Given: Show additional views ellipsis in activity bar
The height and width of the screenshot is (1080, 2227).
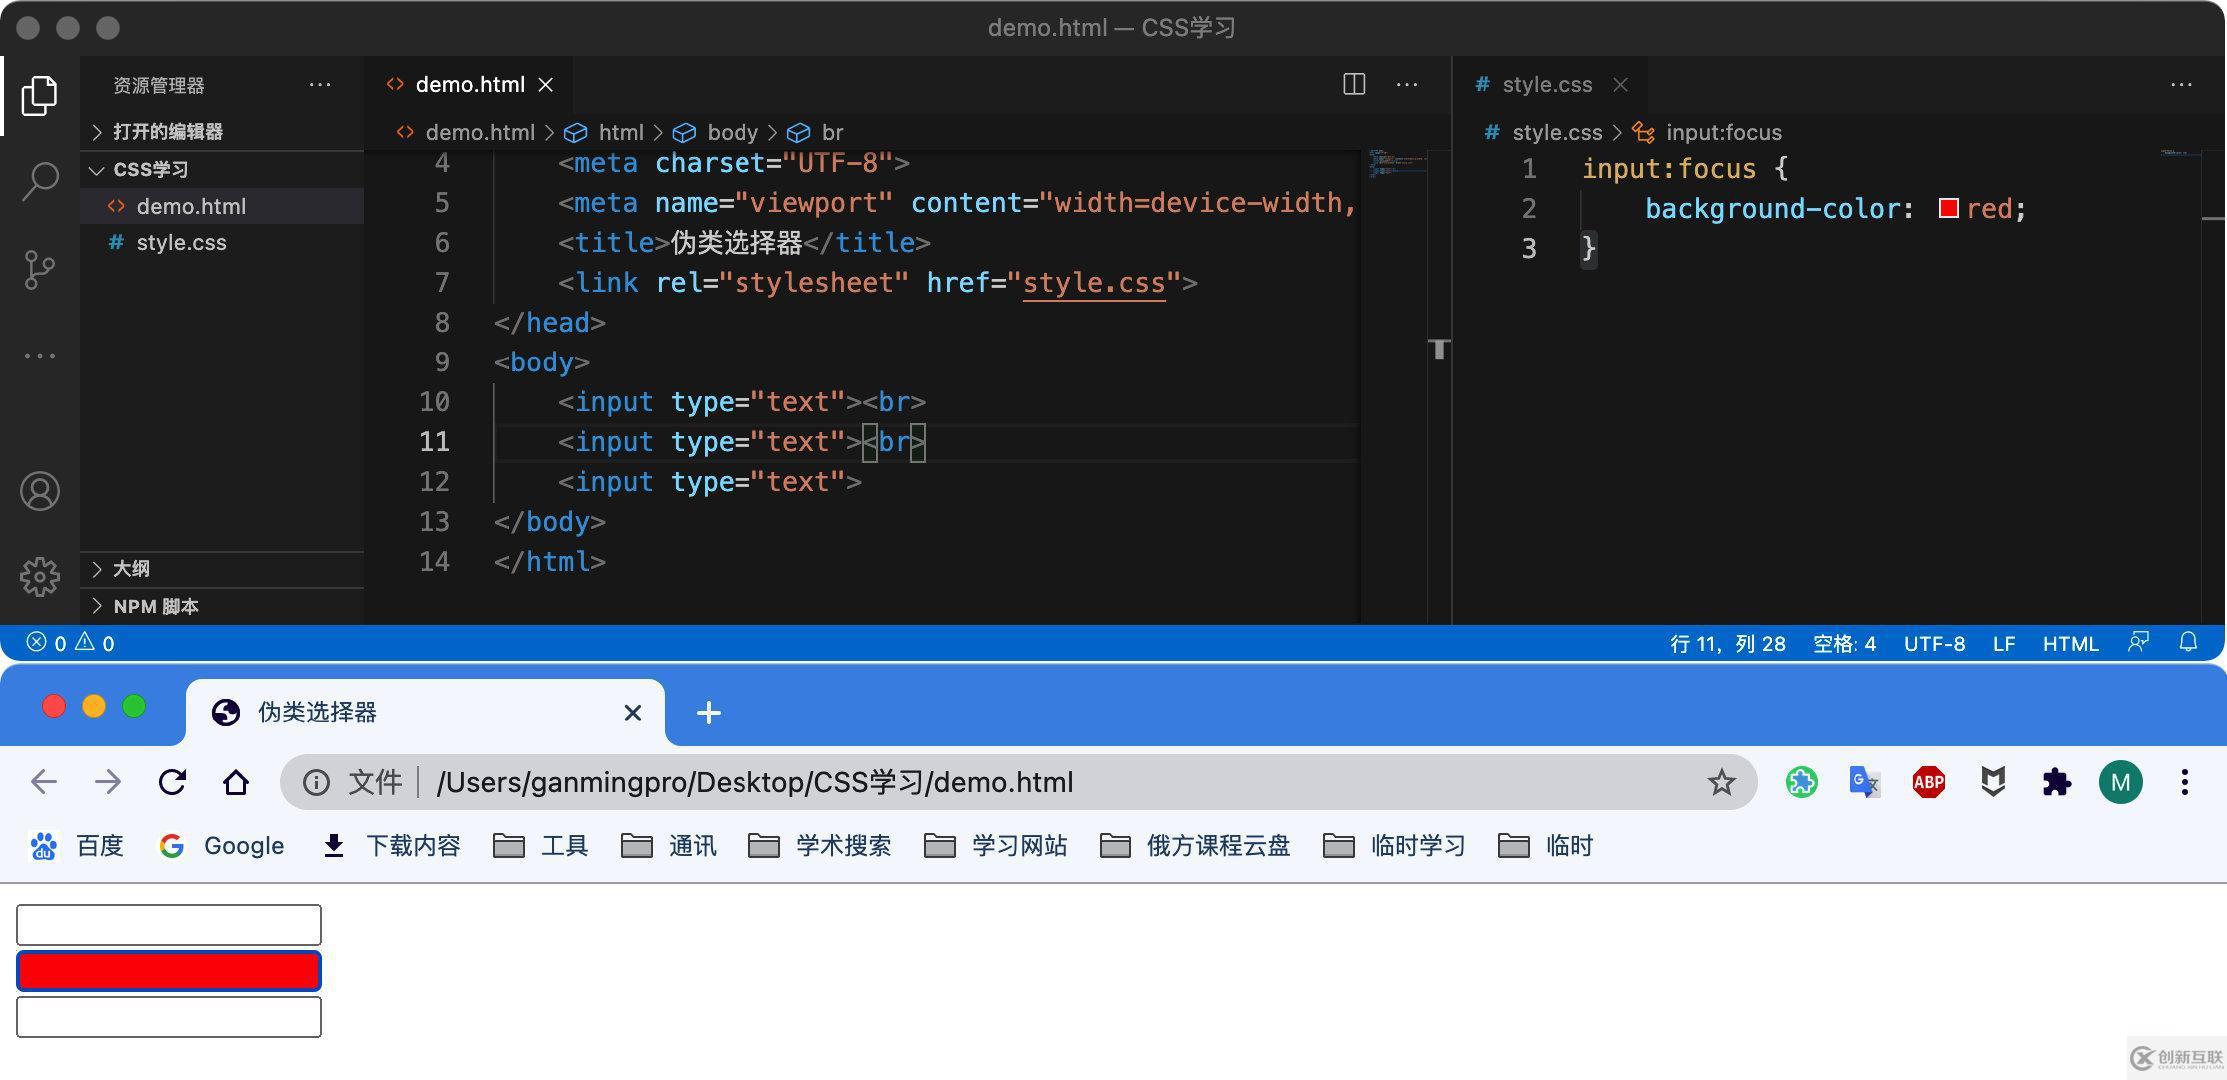Looking at the screenshot, I should (39, 356).
